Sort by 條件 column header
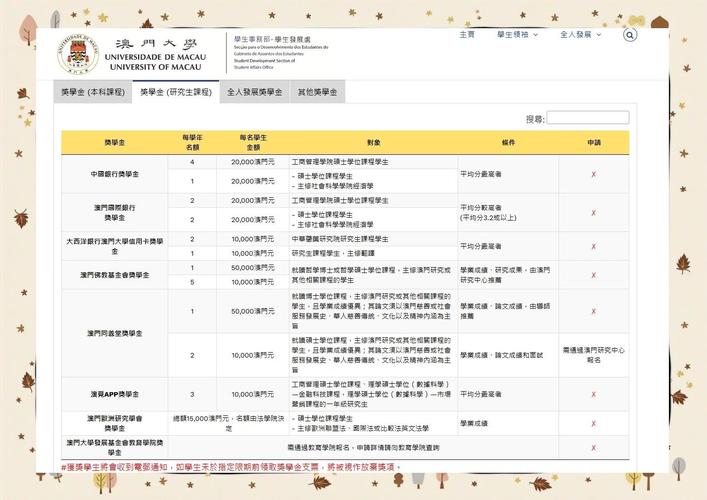The width and height of the screenshot is (707, 500). (x=508, y=142)
